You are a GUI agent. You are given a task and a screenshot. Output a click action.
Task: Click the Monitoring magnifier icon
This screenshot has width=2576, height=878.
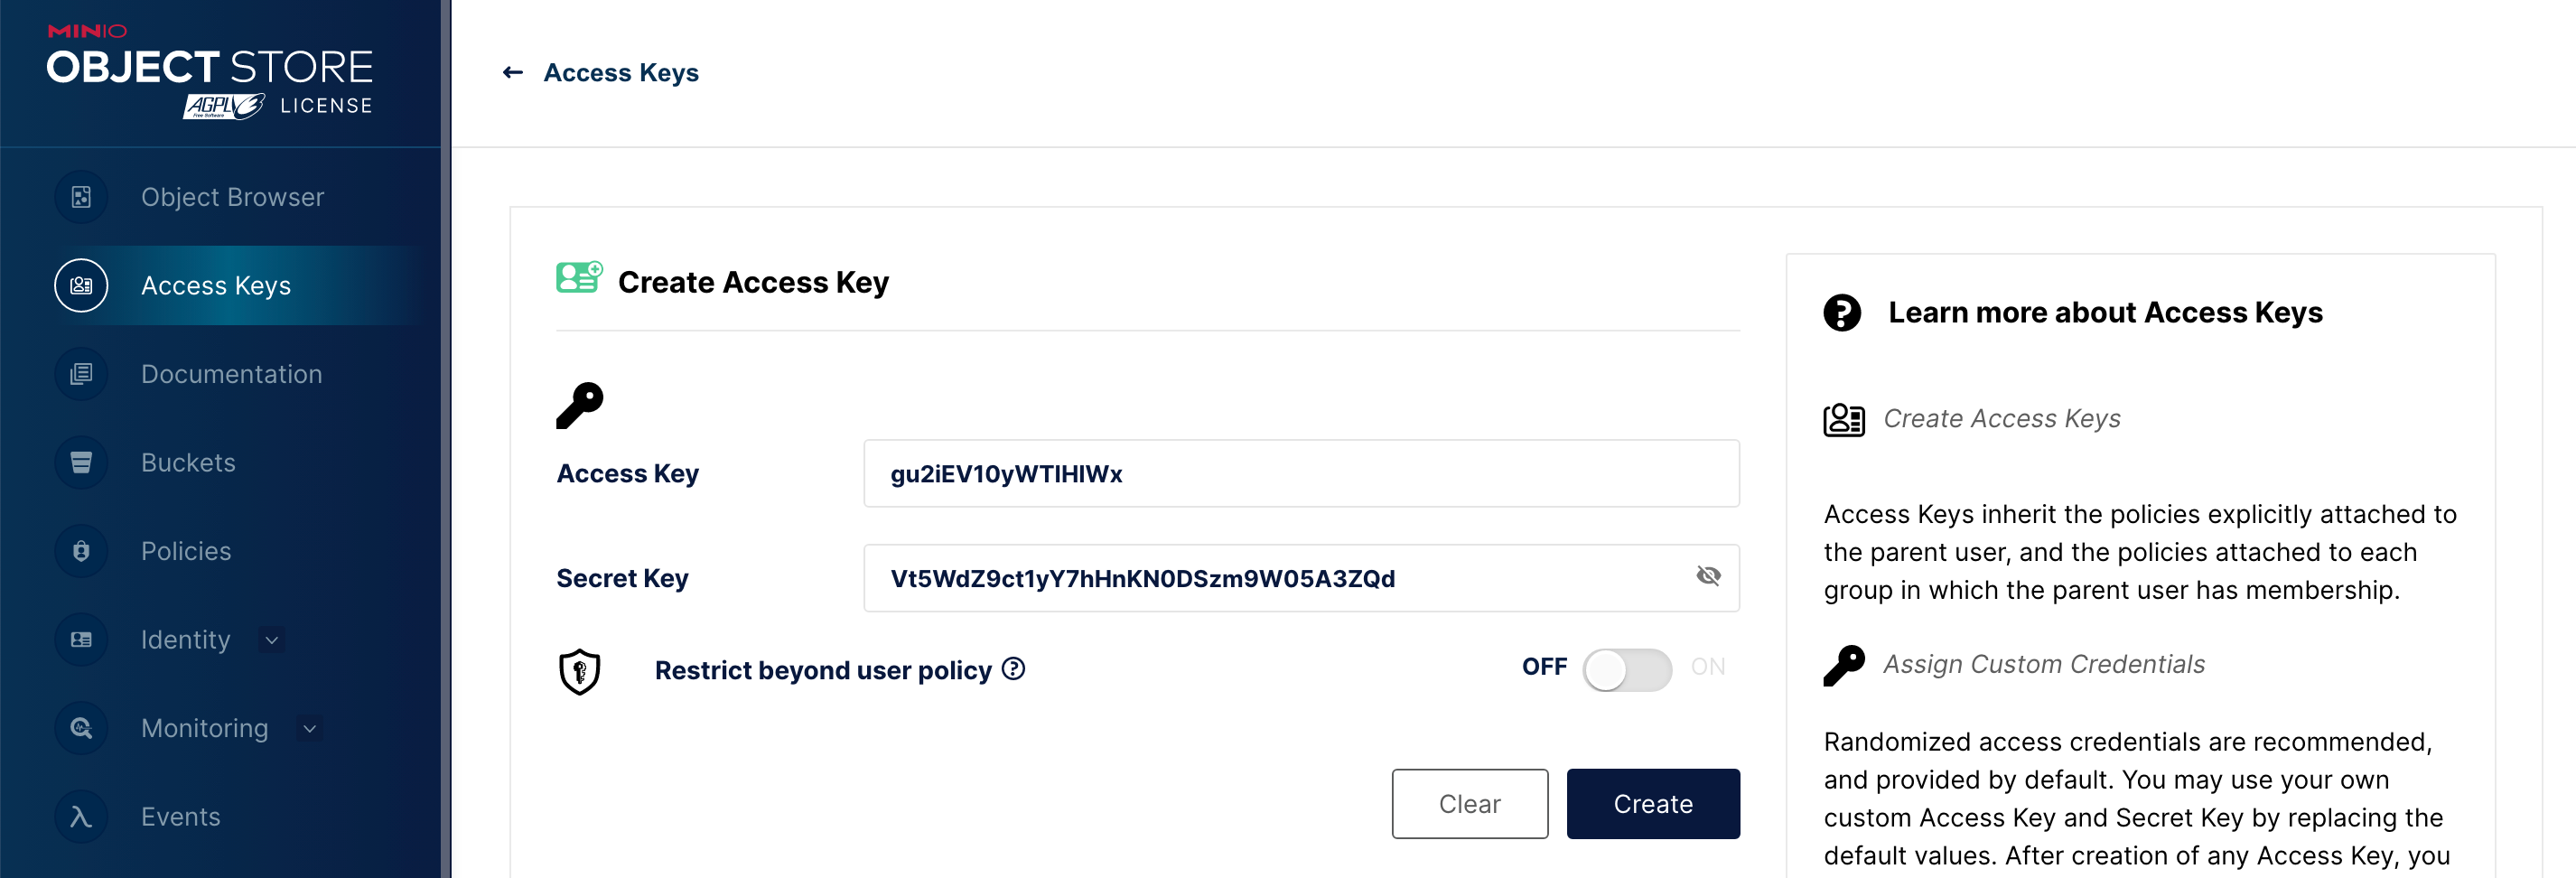(x=81, y=728)
